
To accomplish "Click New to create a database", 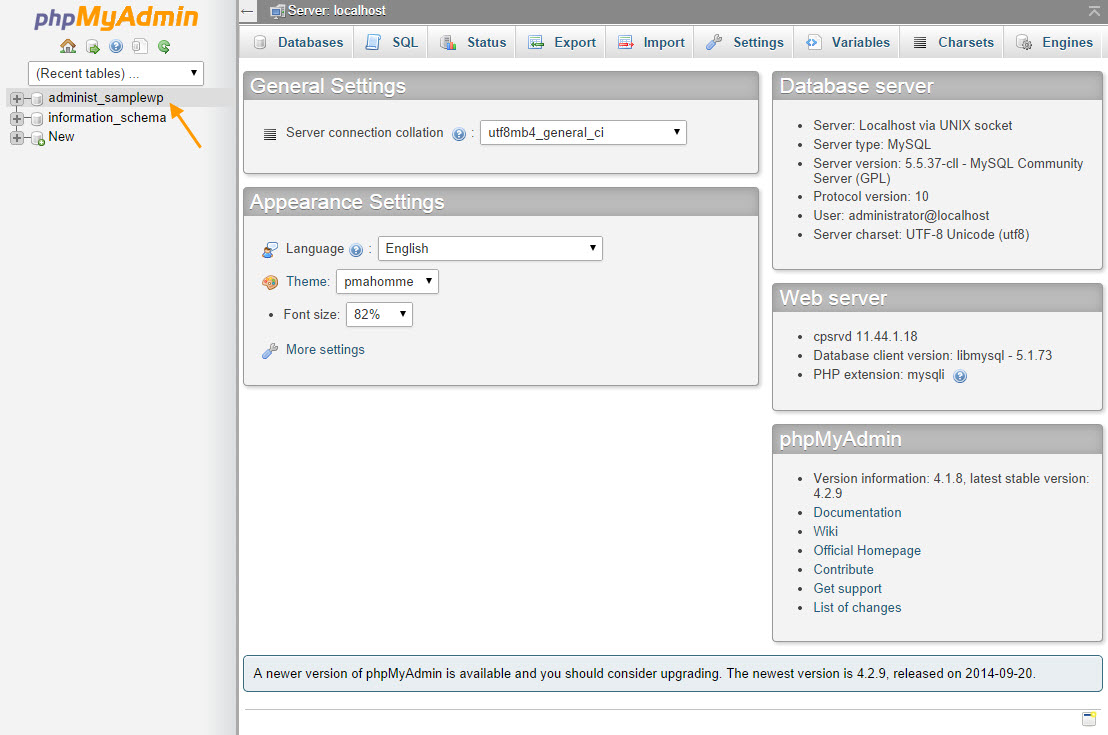I will (x=61, y=137).
